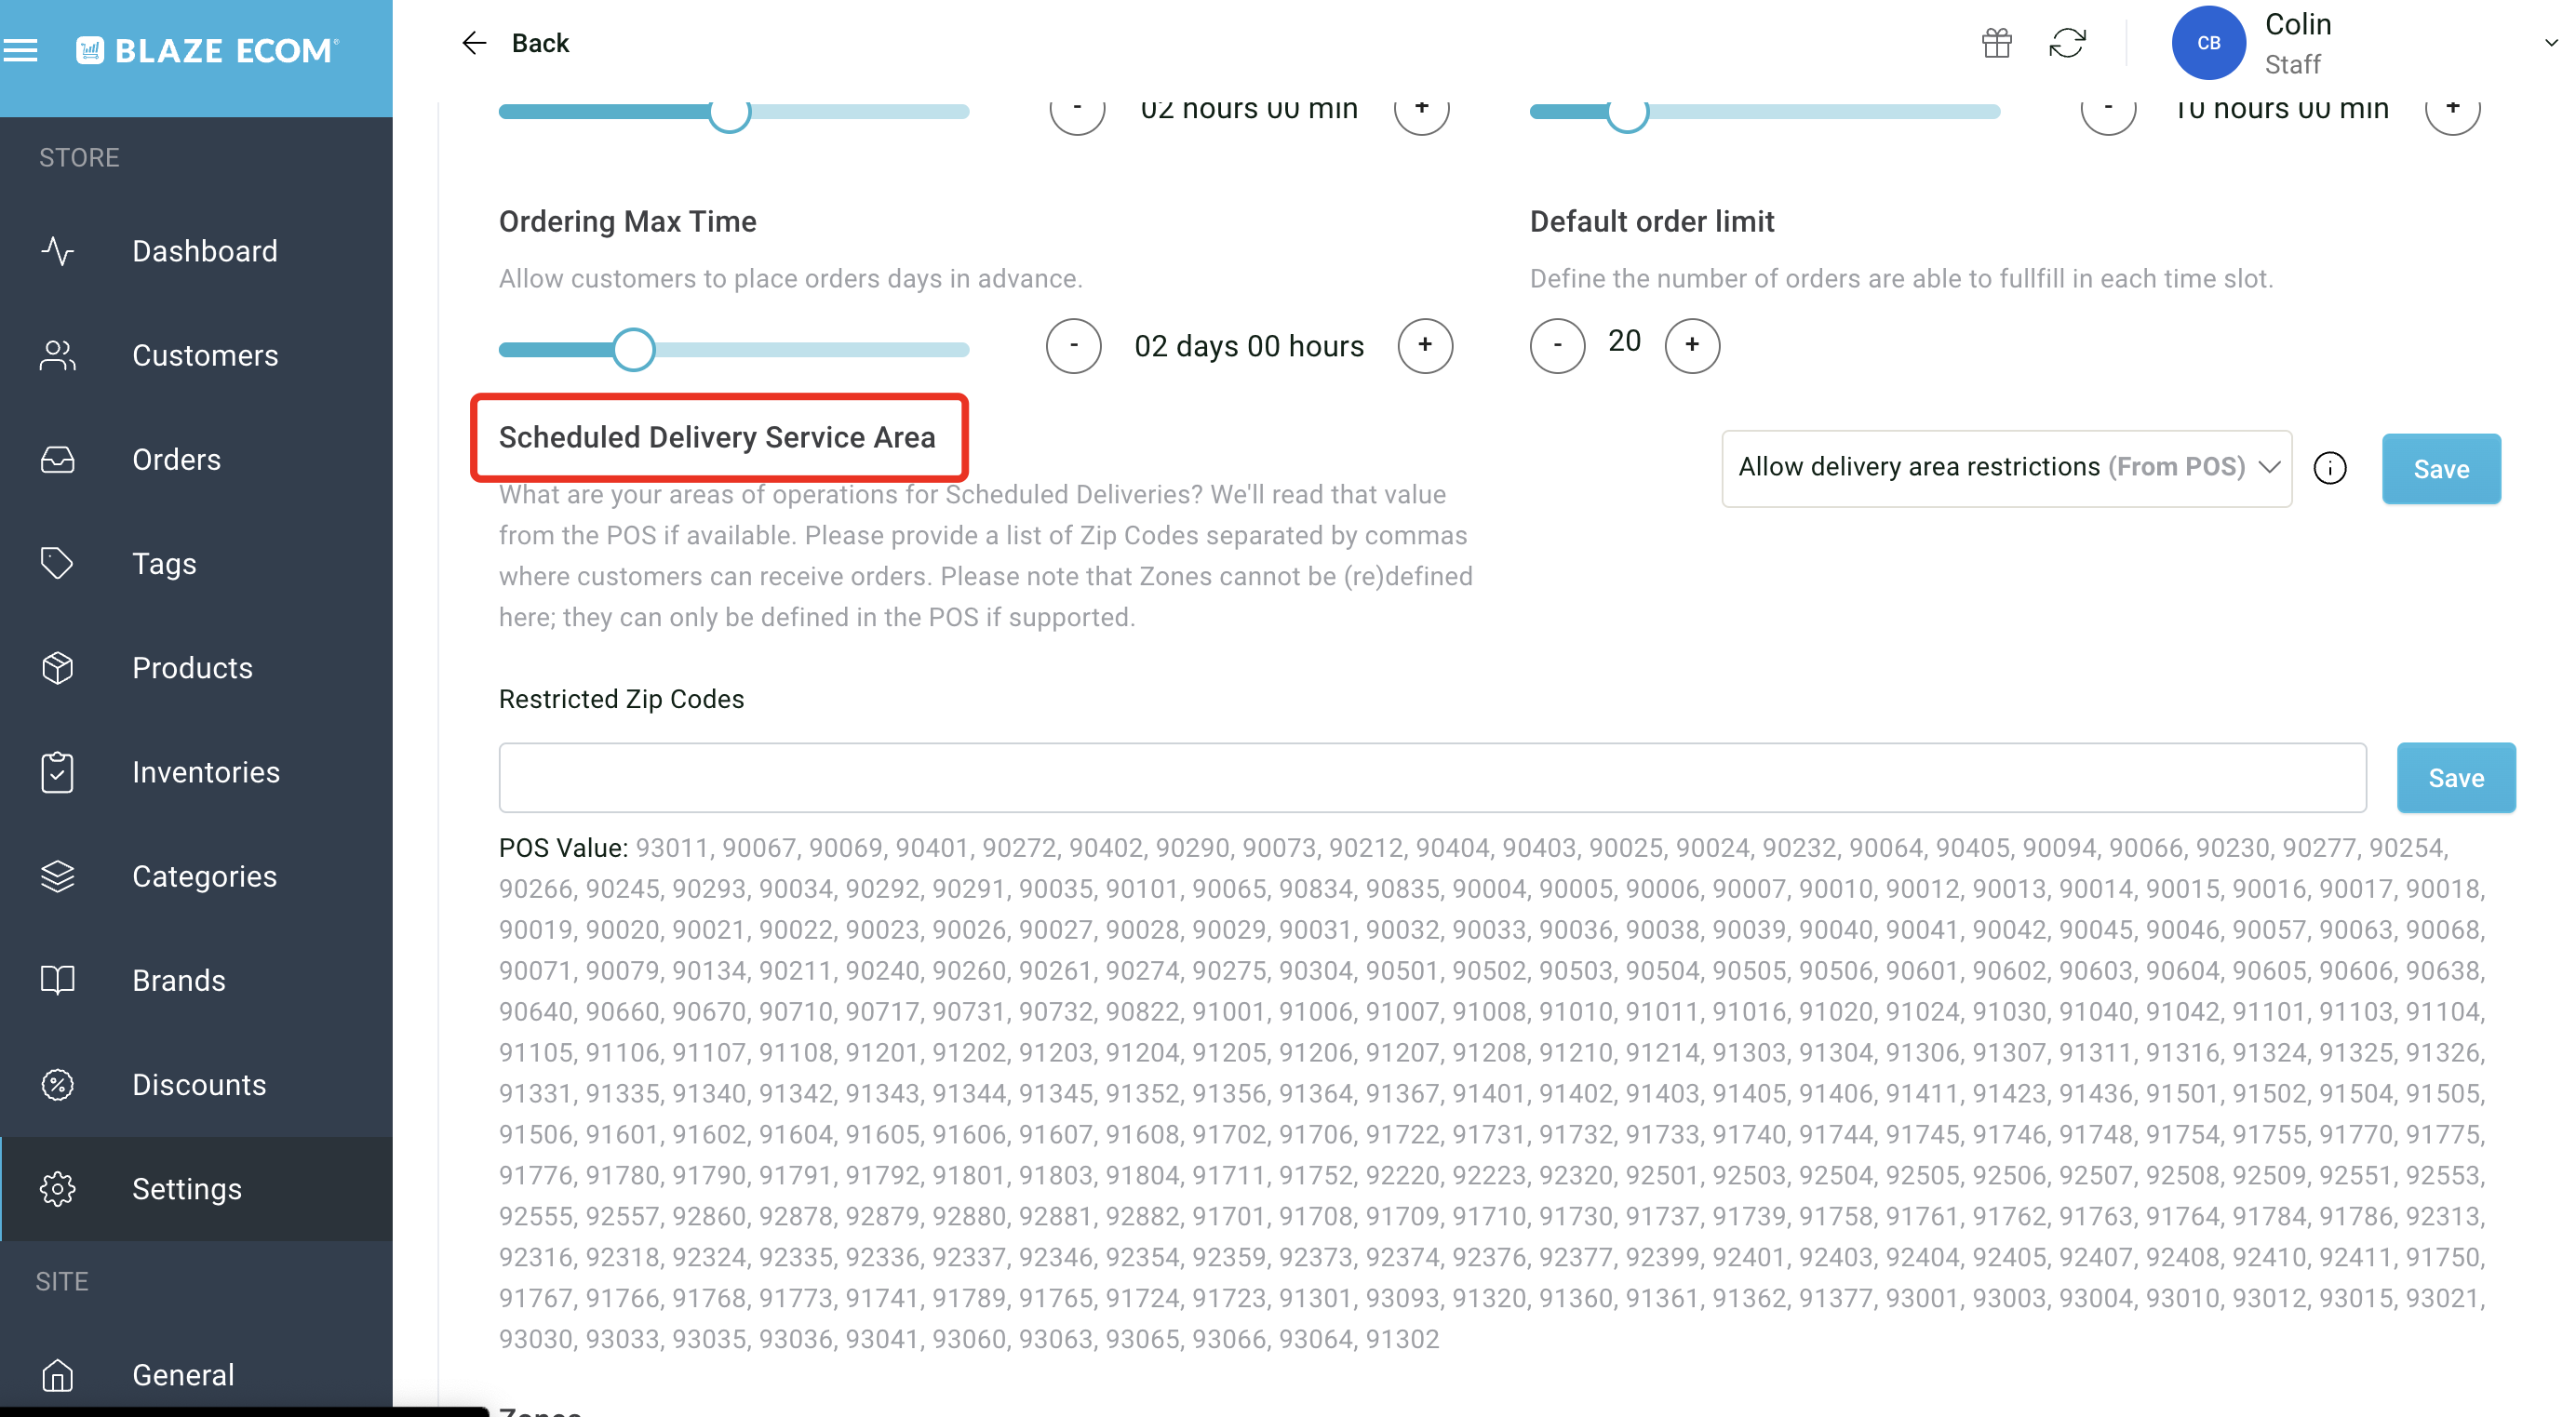The height and width of the screenshot is (1417, 2576).
Task: Select Settings menu item
Action: (186, 1188)
